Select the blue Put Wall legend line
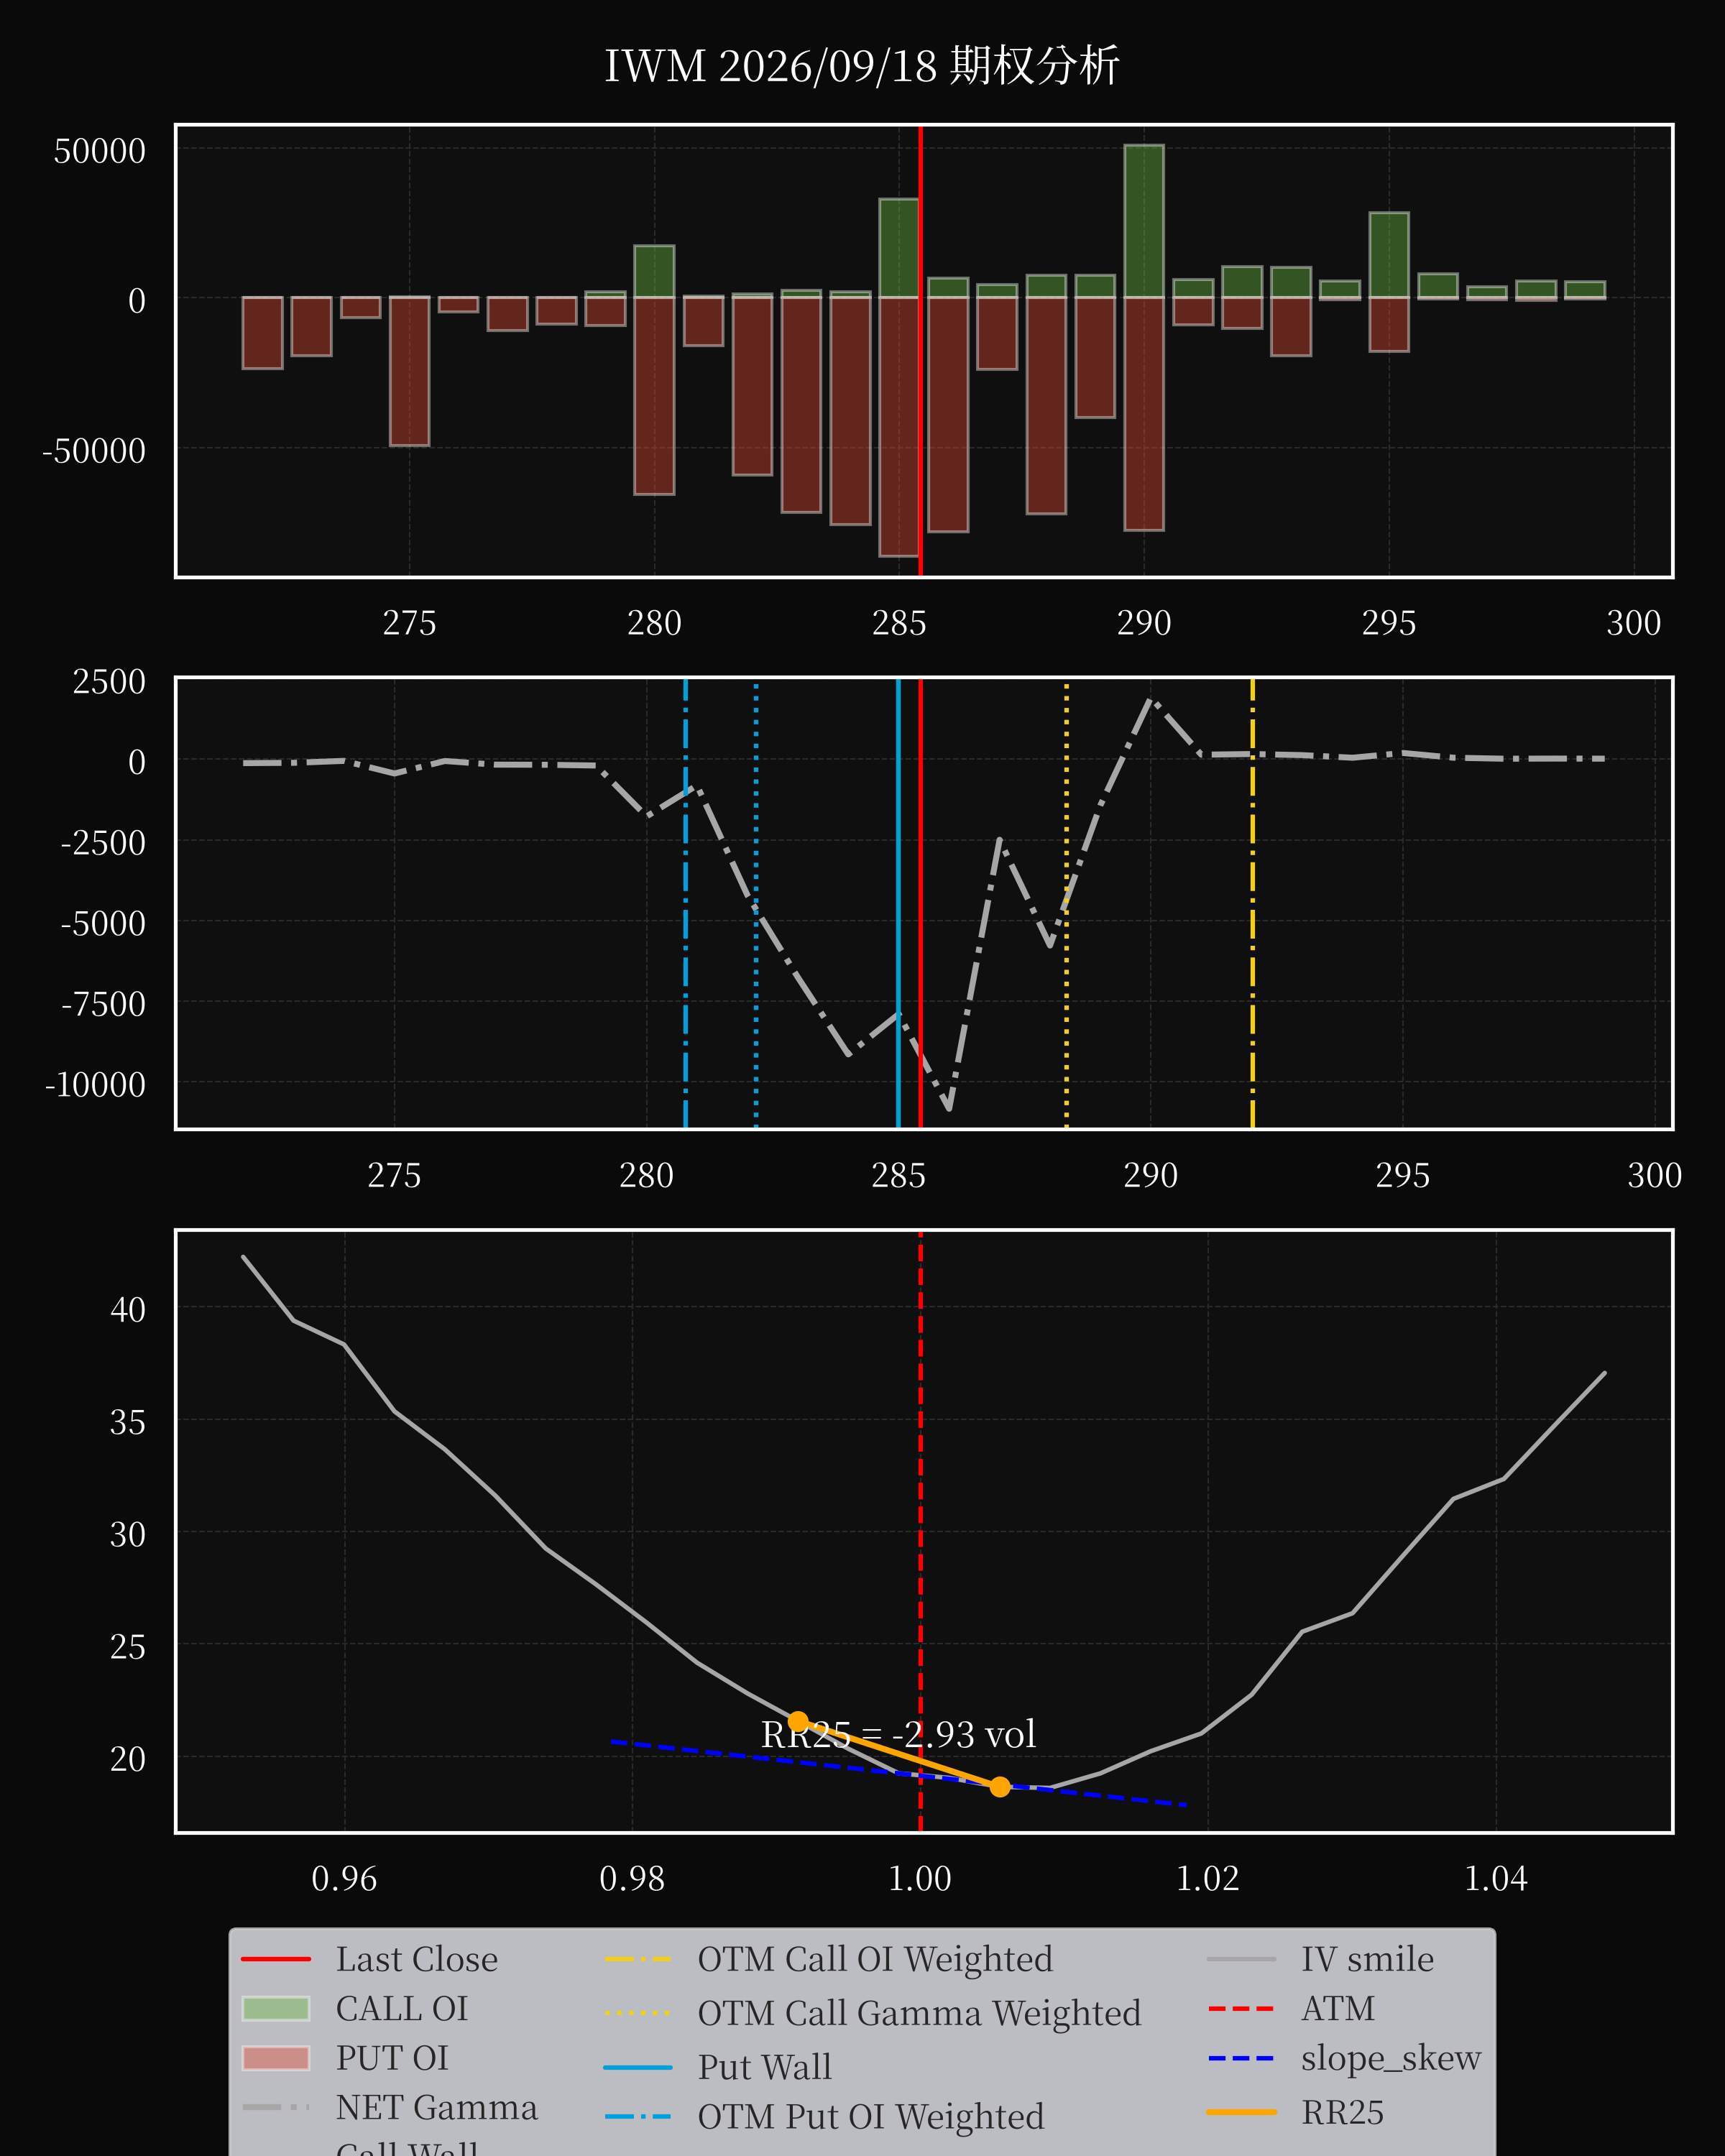This screenshot has width=1725, height=2156. (x=638, y=2067)
